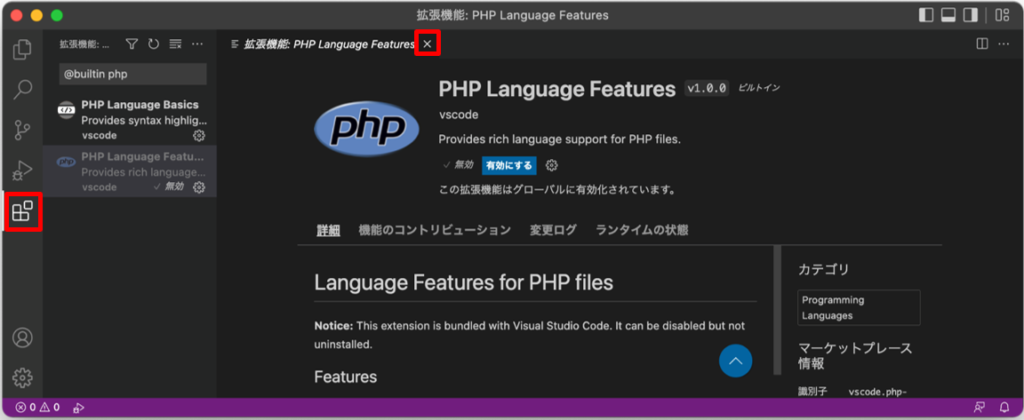Toggle primary sidebar layout icon

click(x=926, y=14)
